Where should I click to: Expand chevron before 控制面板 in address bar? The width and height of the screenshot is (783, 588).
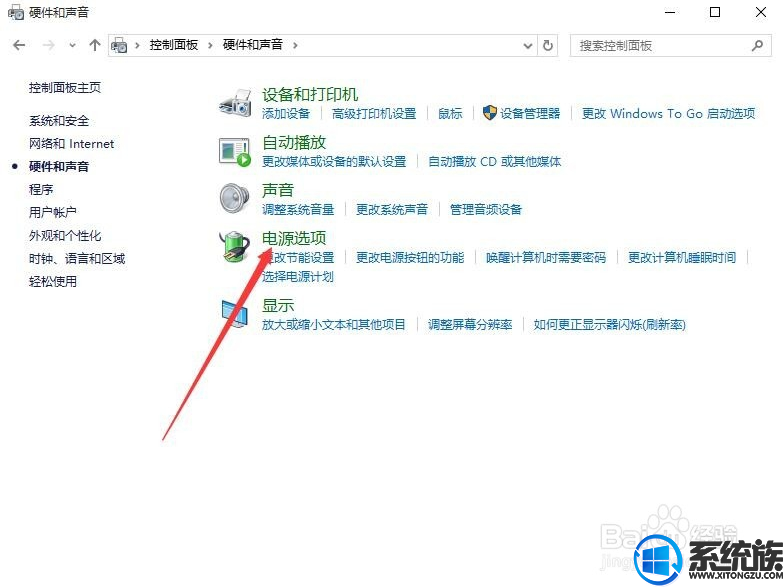click(137, 45)
